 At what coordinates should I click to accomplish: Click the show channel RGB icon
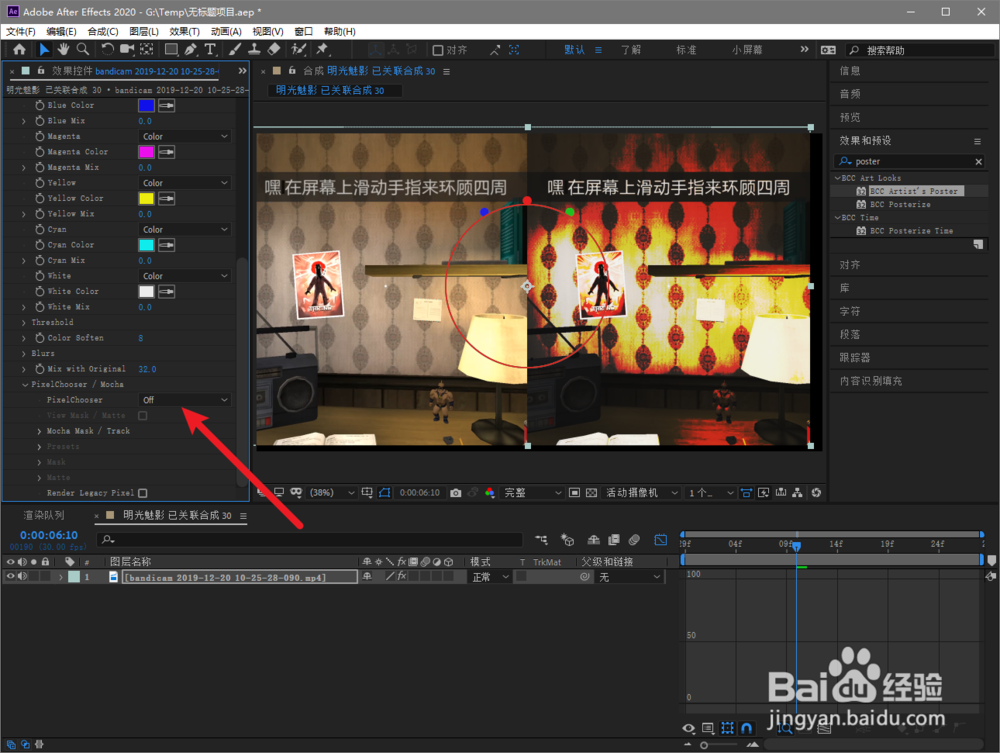(490, 493)
